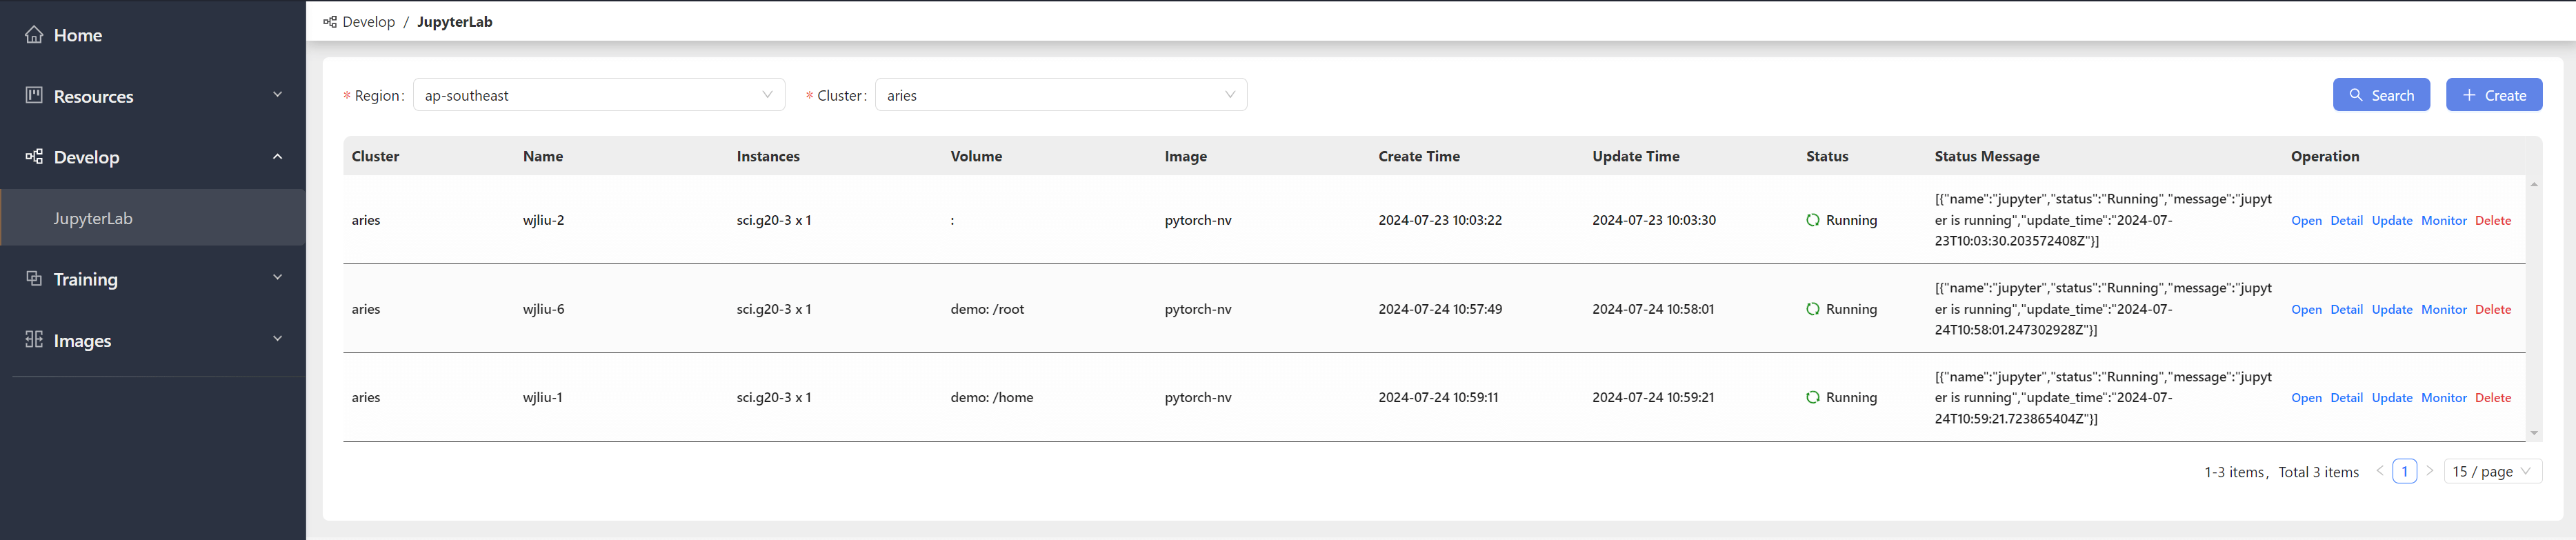Viewport: 2576px width, 540px height.
Task: Select page 1 in pagination
Action: (x=2405, y=471)
